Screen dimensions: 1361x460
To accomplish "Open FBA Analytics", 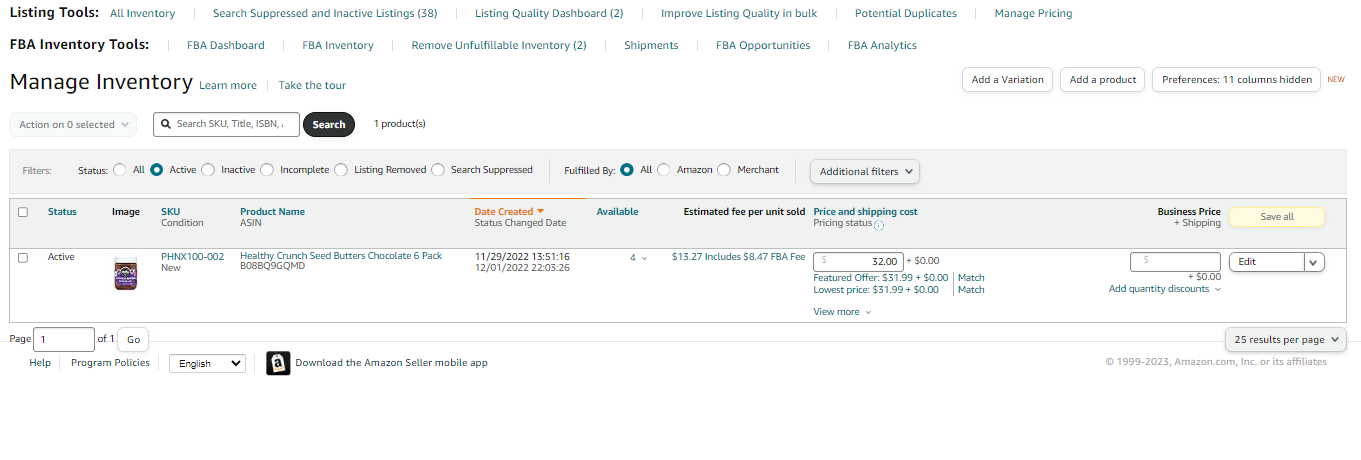I will (882, 45).
